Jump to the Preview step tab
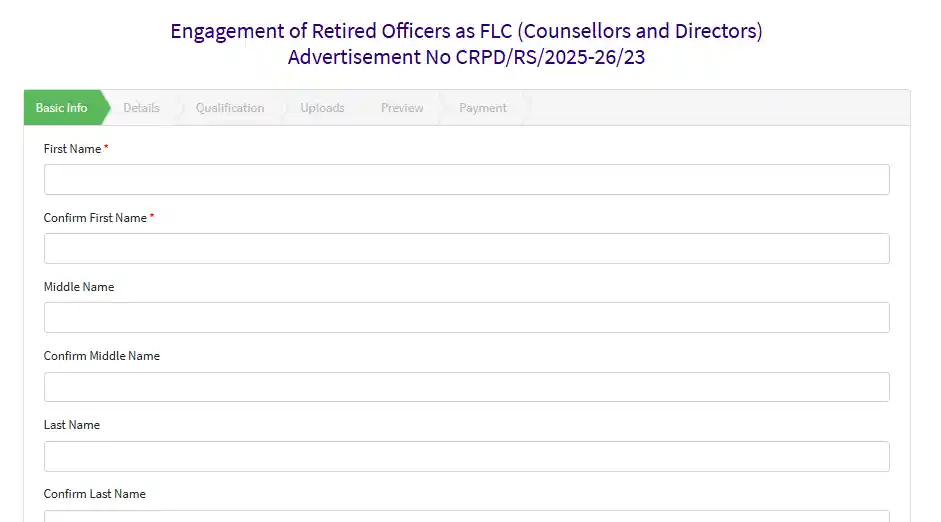The height and width of the screenshot is (522, 941). click(402, 108)
